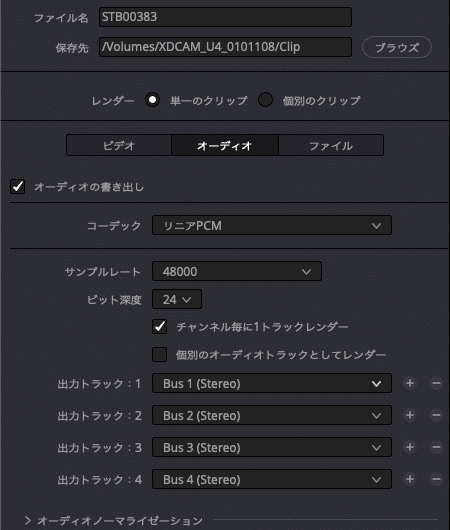Switch to the ファイル tab

click(331, 145)
